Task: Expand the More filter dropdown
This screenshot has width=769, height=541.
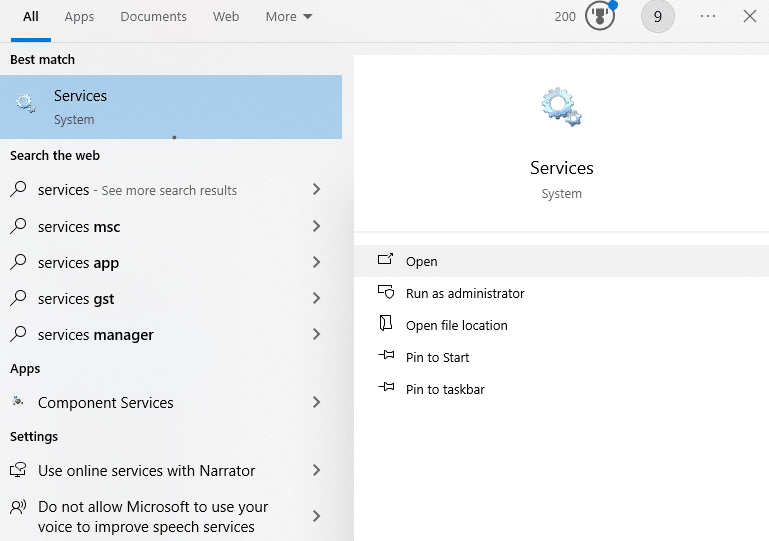Action: (289, 17)
